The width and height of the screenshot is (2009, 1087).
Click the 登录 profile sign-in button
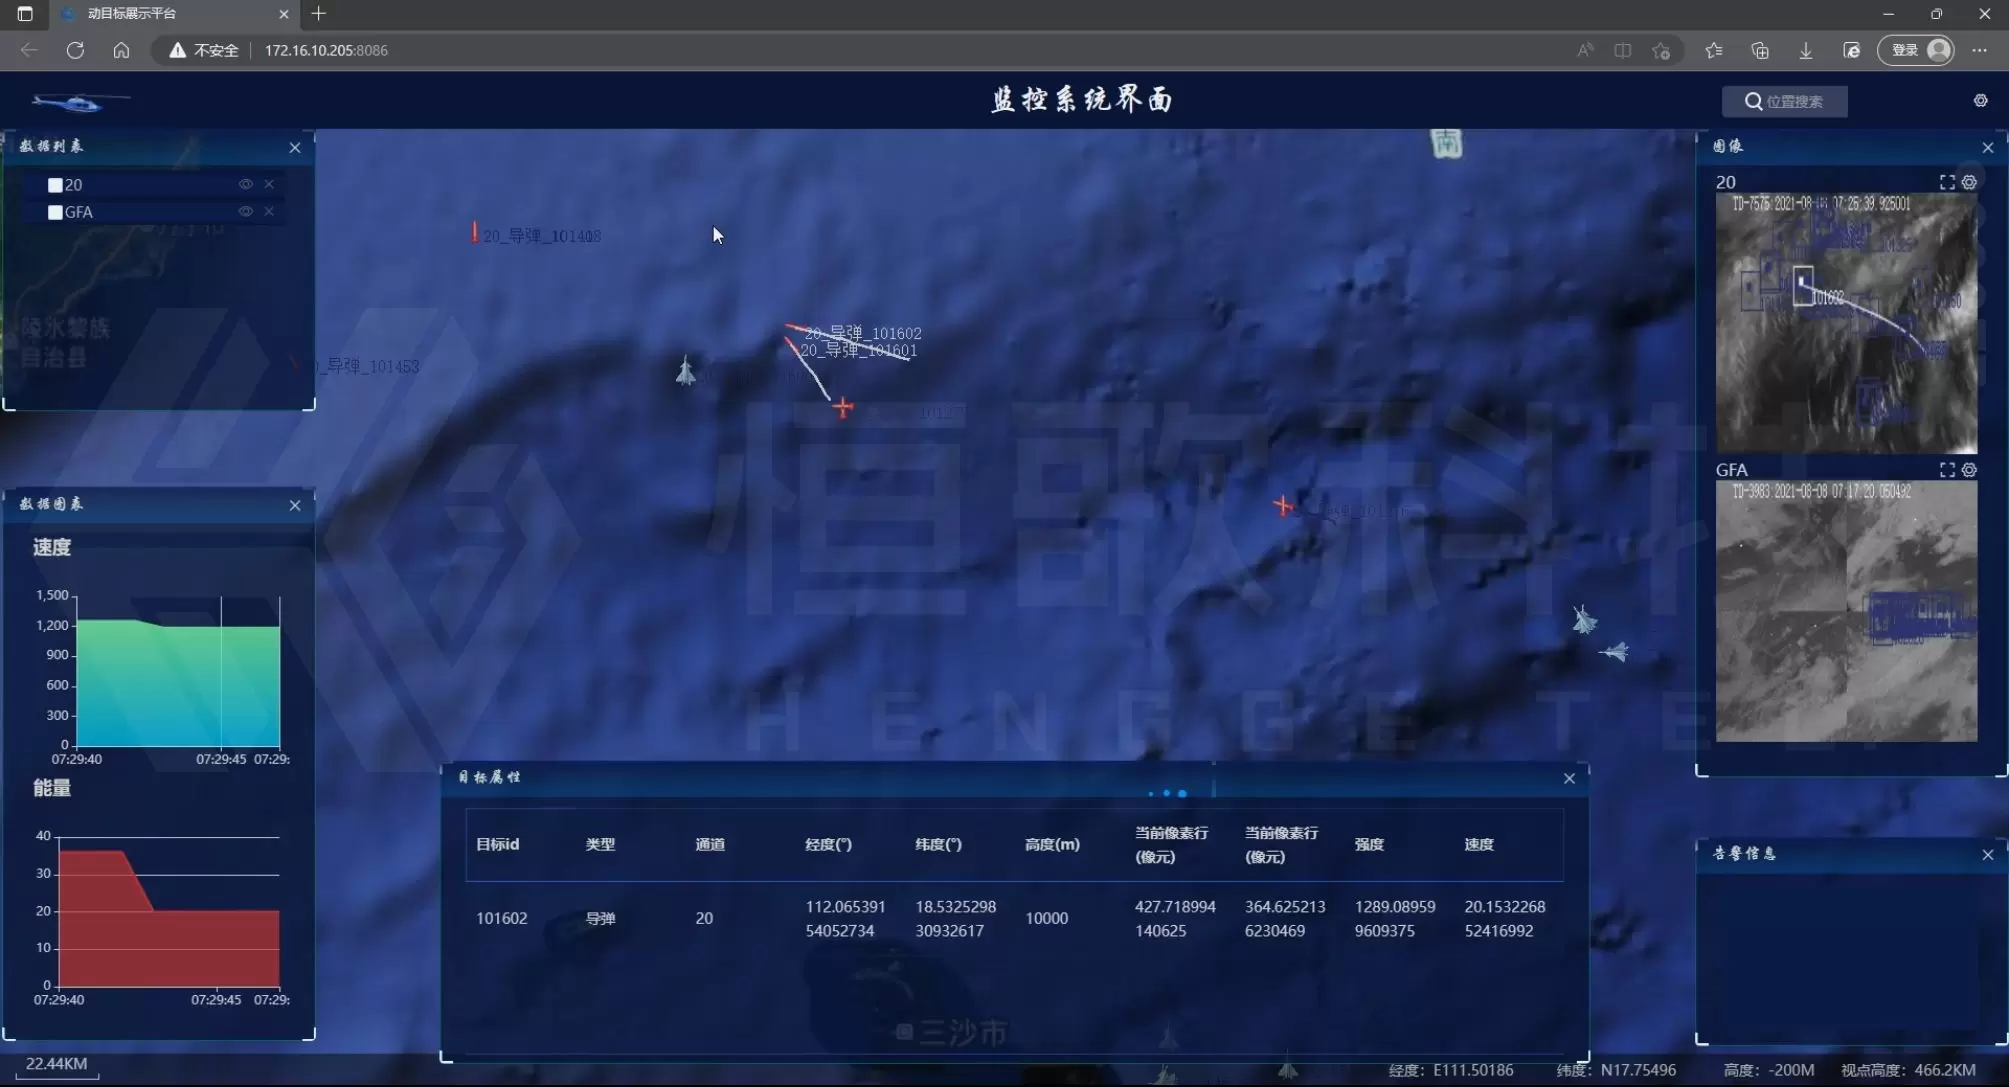coord(1916,50)
